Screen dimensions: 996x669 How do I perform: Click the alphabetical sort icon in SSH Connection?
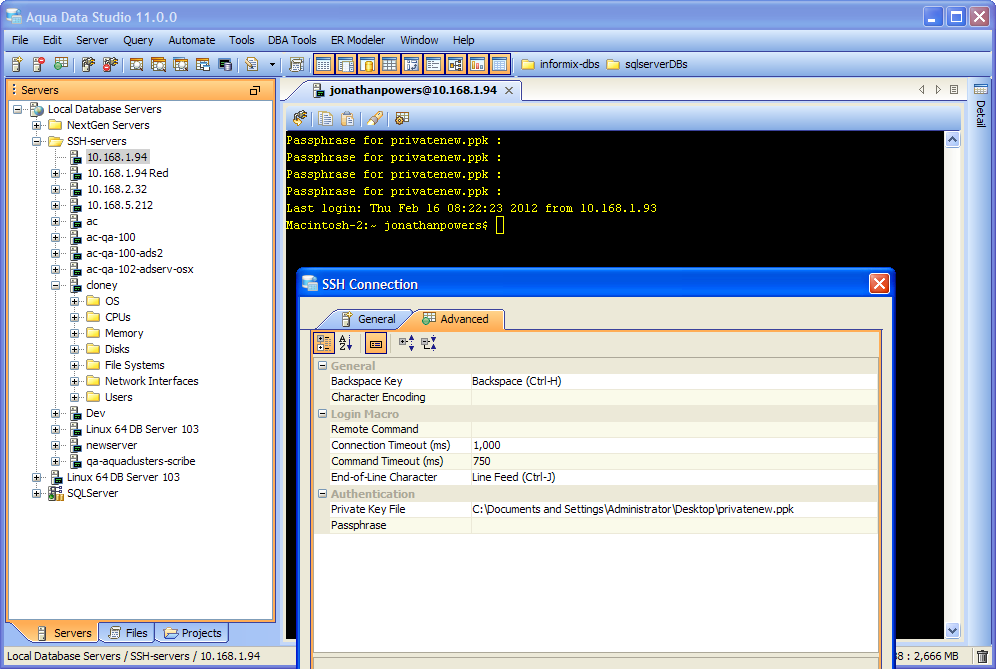click(346, 343)
